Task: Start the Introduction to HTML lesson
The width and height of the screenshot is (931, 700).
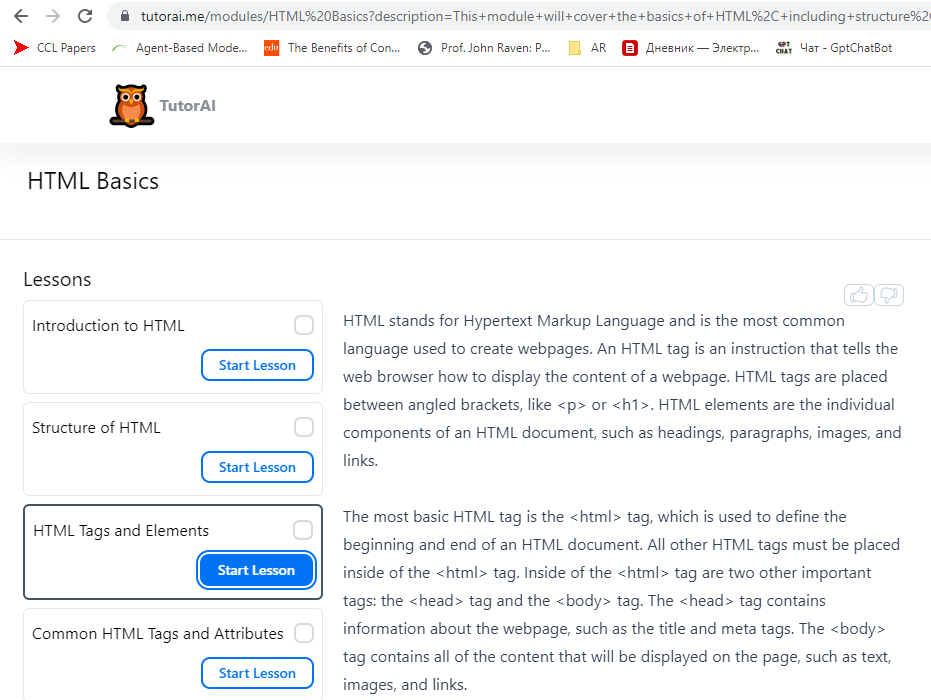Action: click(257, 365)
